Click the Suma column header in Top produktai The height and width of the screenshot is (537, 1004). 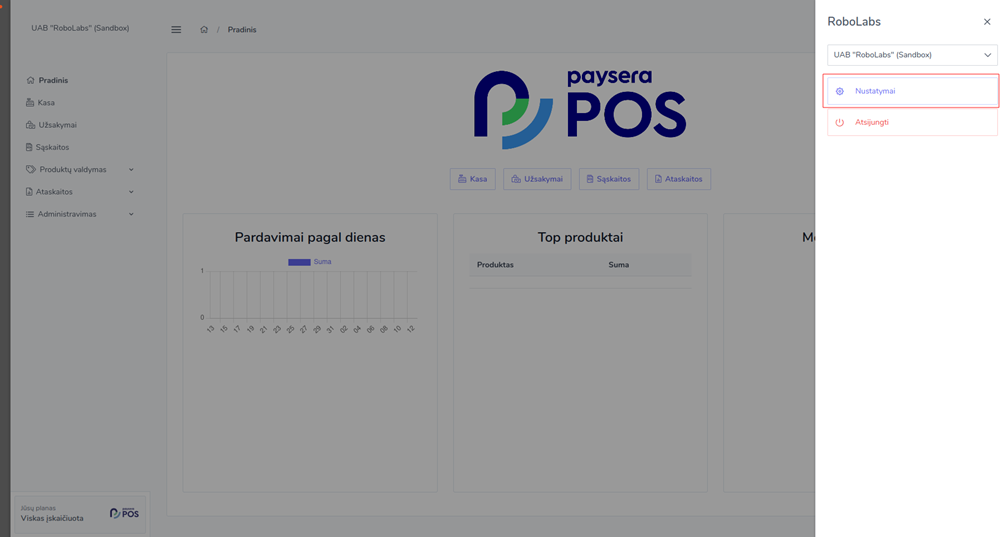(619, 265)
